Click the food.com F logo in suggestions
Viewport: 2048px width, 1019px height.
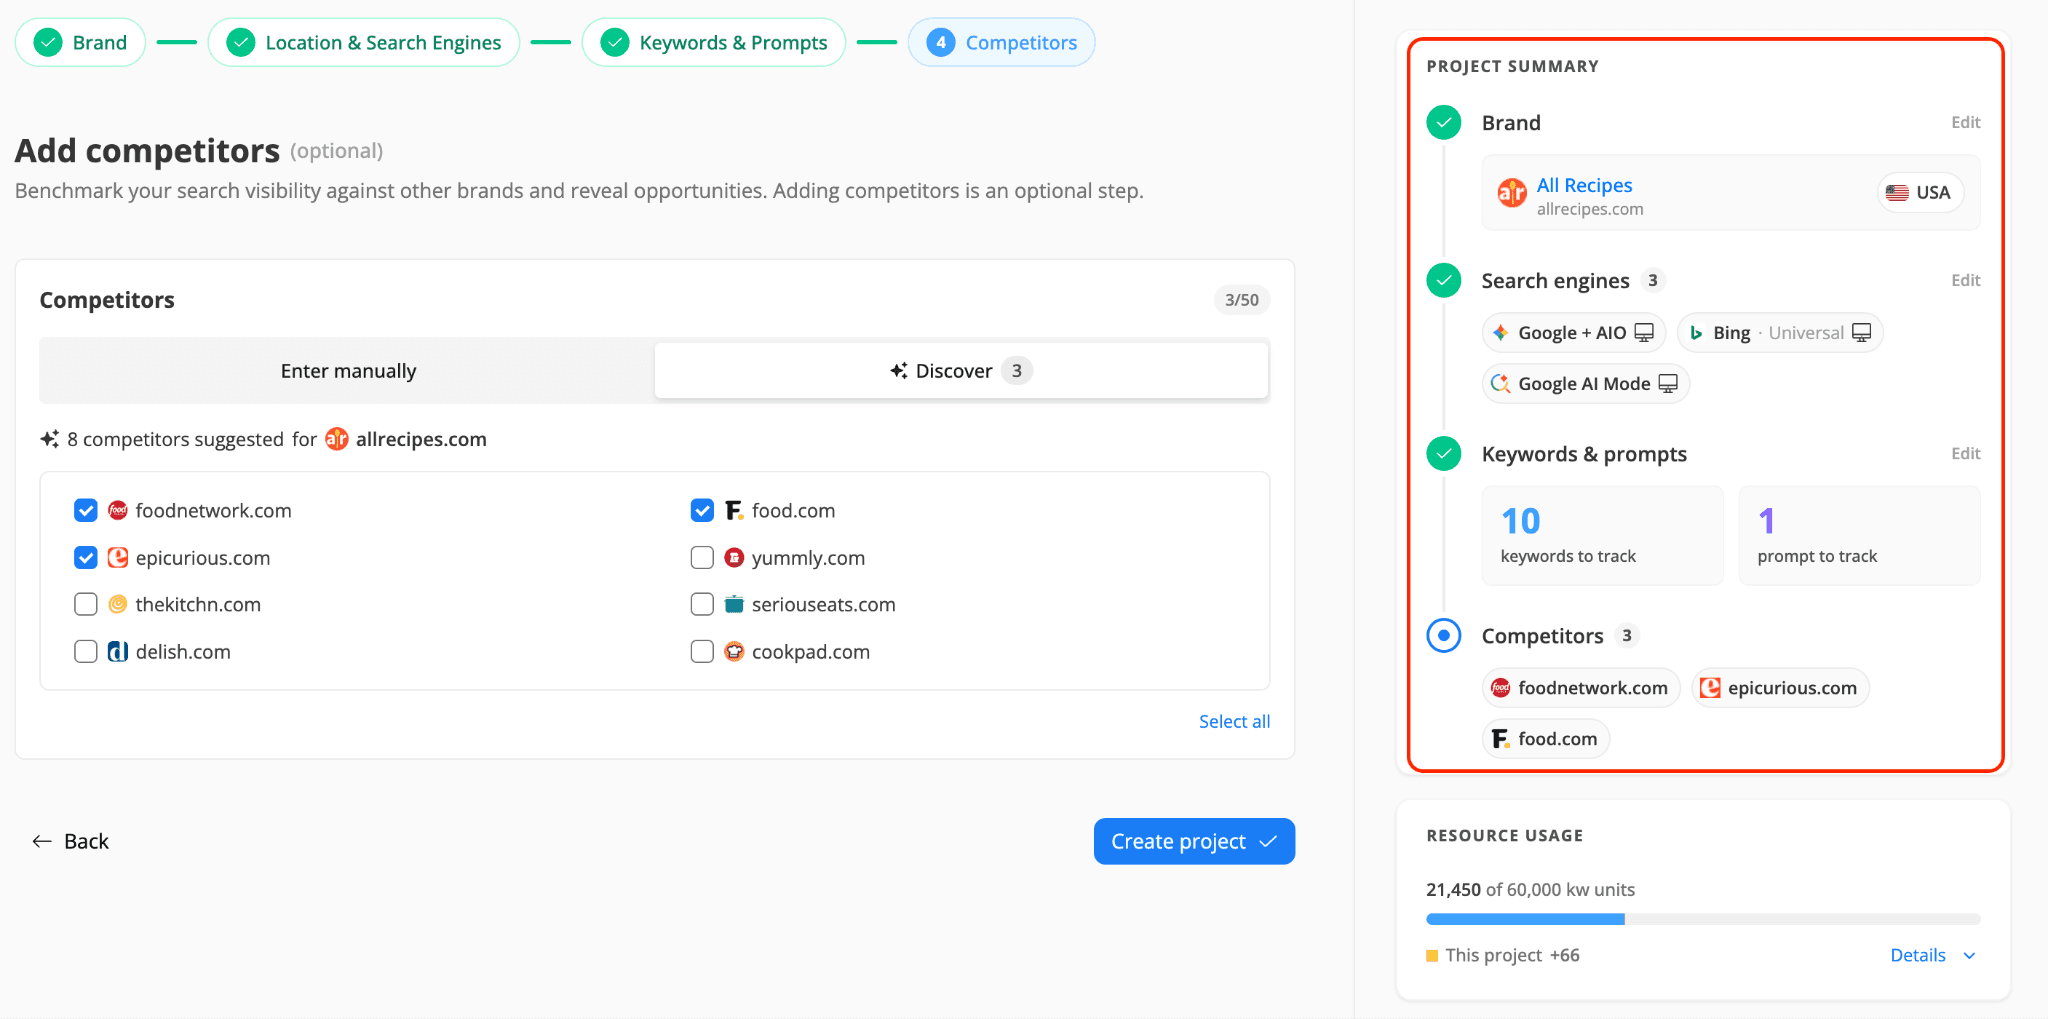734,511
